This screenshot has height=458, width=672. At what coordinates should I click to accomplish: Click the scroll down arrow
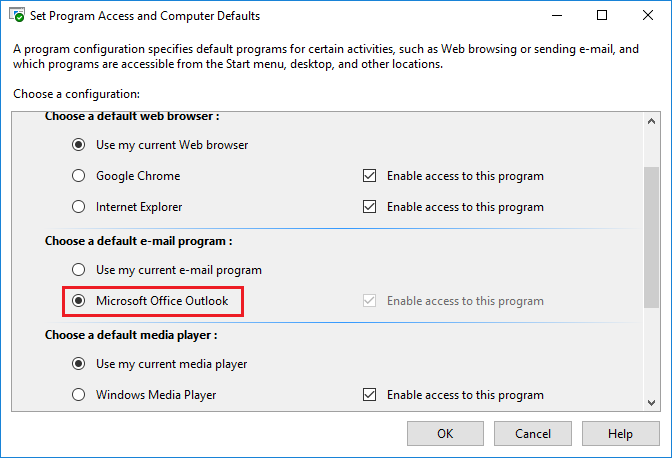point(651,403)
